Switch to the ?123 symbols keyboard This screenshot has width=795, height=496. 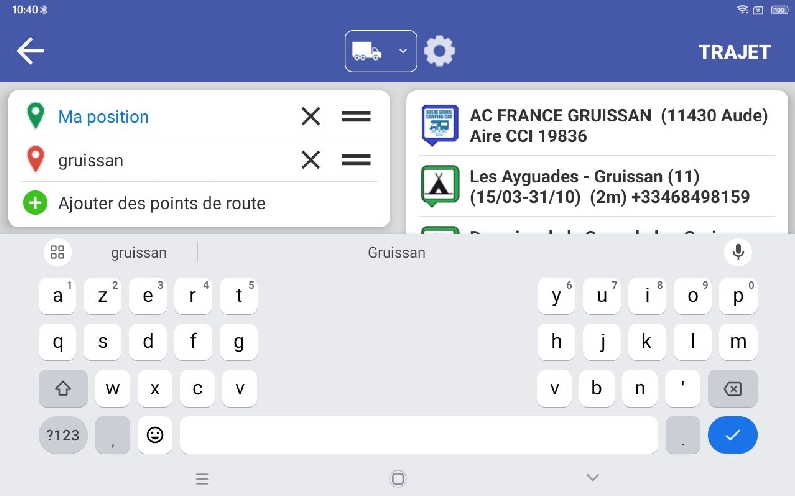pyautogui.click(x=62, y=435)
